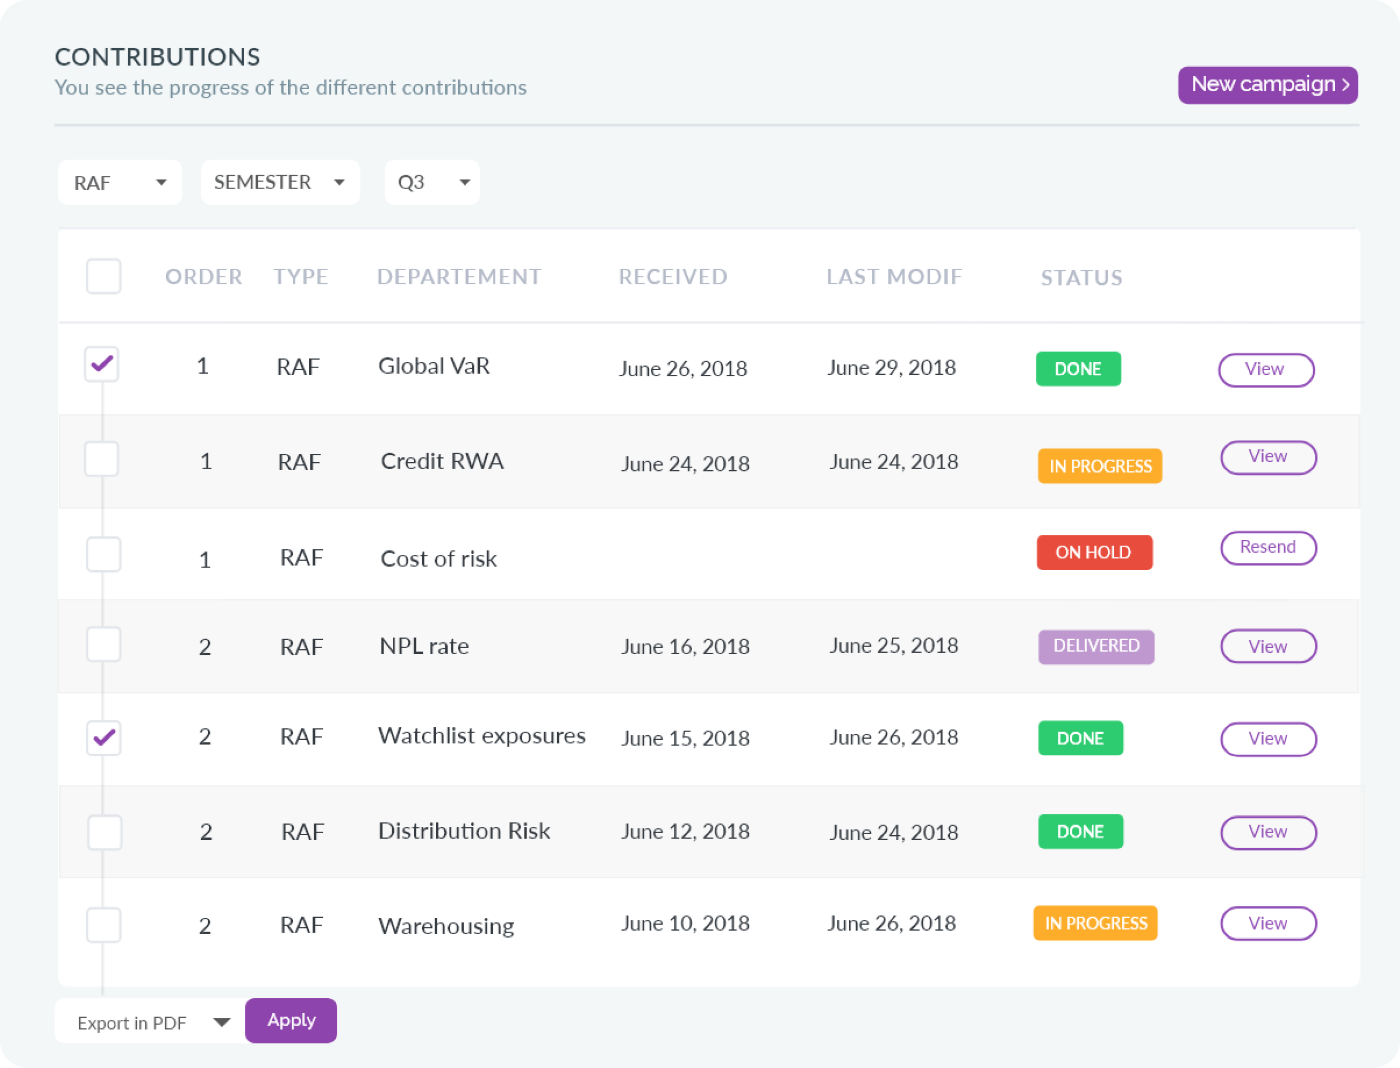Tick the select-all checkbox in table header

point(104,276)
